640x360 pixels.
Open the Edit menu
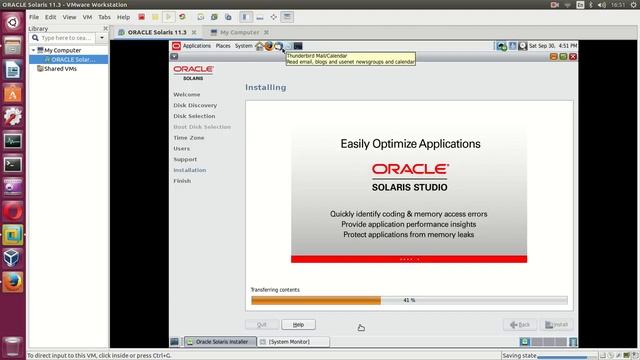tap(51, 17)
